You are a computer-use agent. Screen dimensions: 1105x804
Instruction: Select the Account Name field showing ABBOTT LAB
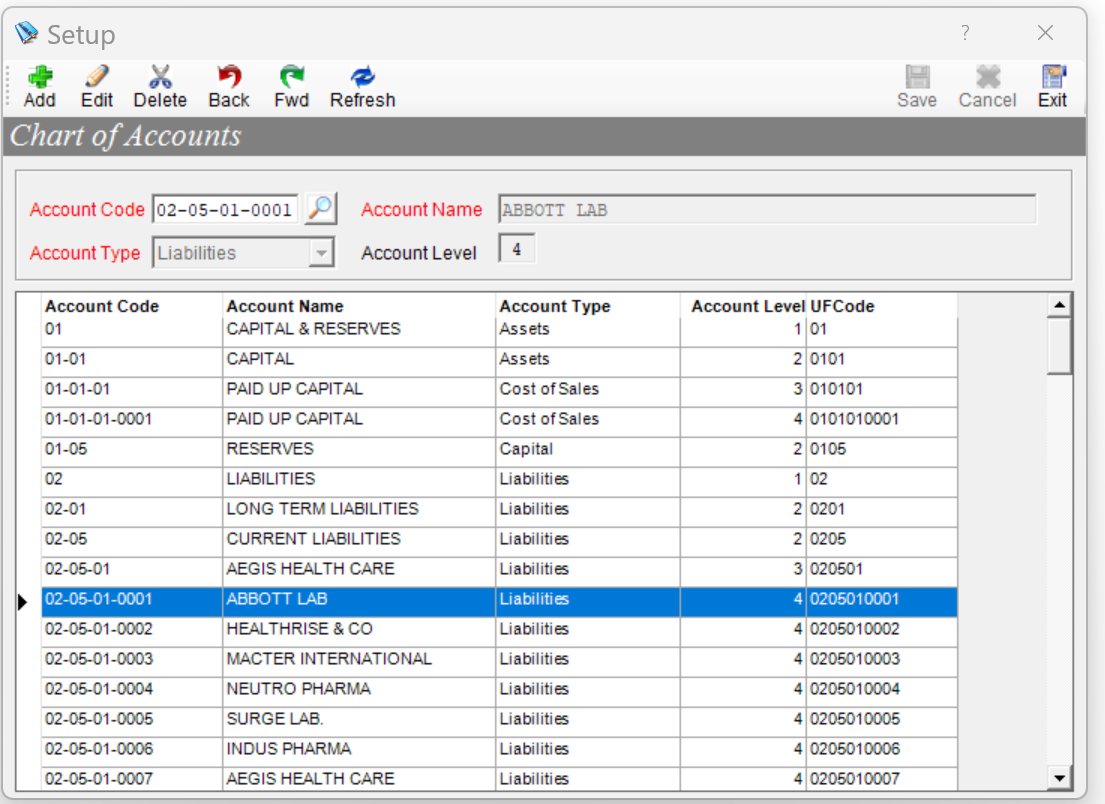tap(767, 209)
